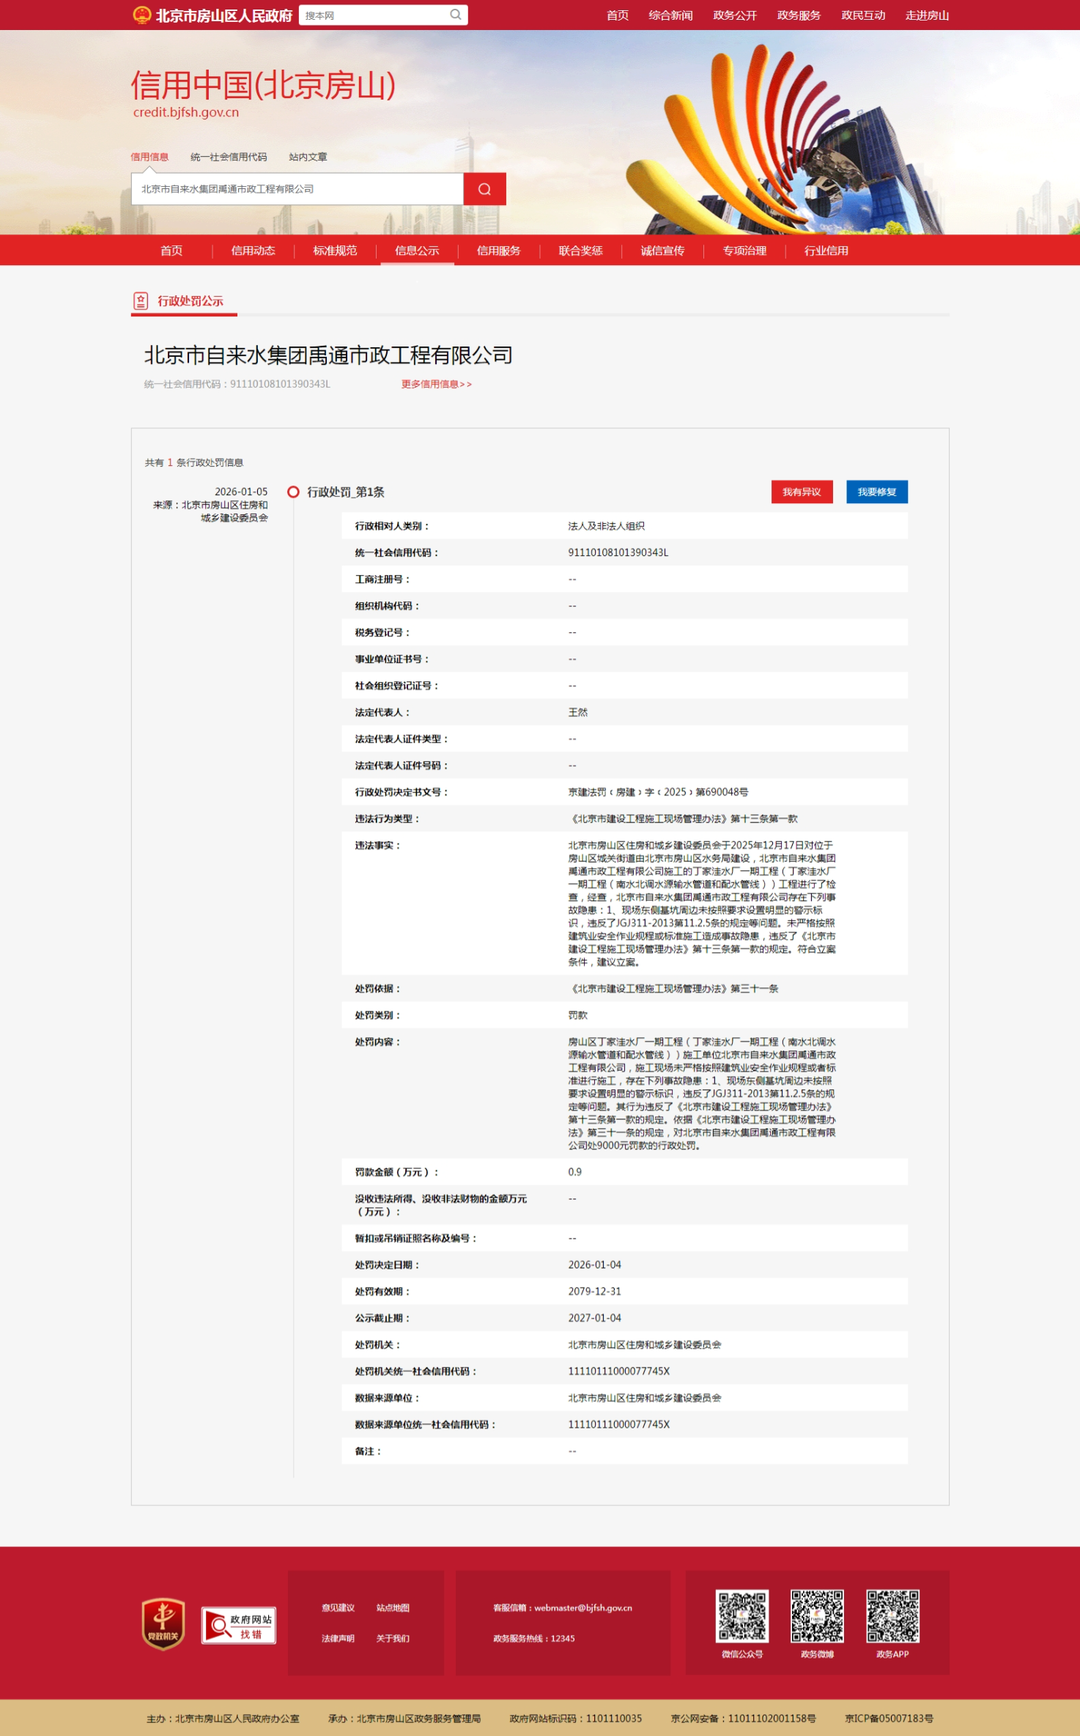Viewport: 1080px width, 1736px height.
Task: Open the 更多信用信息>> link
Action: (x=436, y=384)
